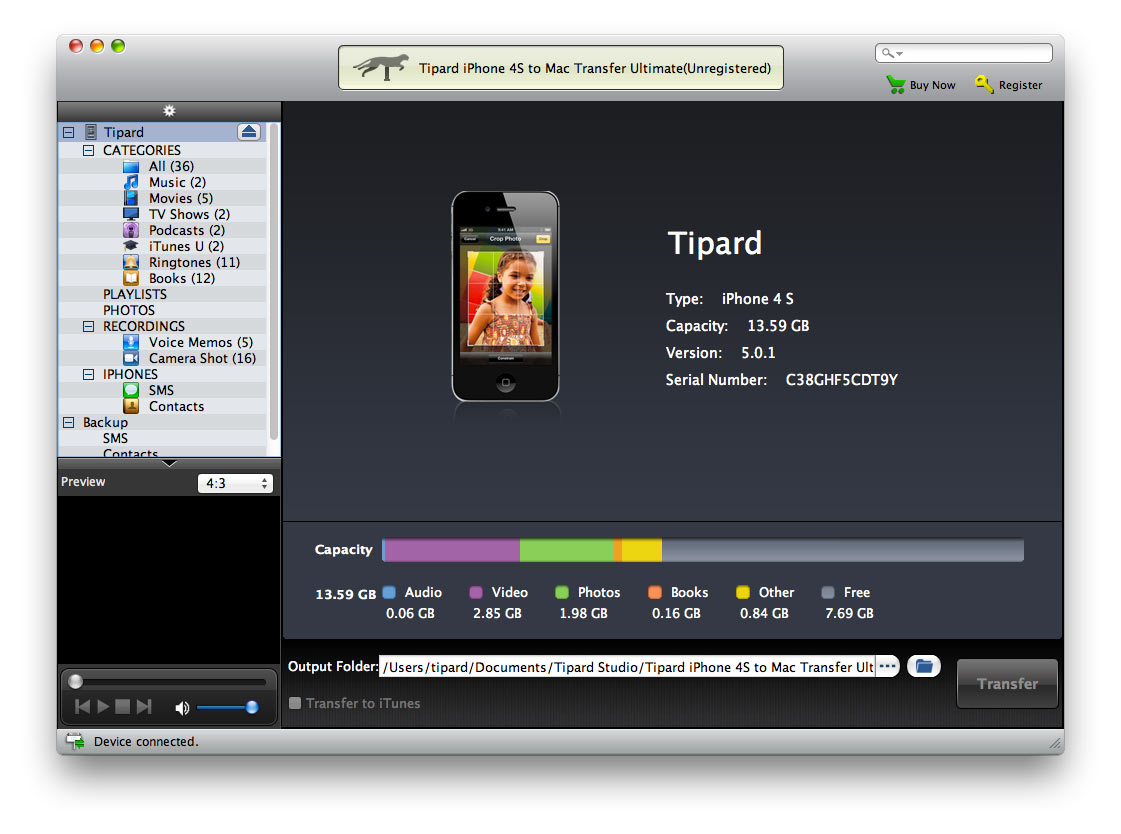Enable Transfer to iTunes
The height and width of the screenshot is (834, 1121).
[x=295, y=703]
